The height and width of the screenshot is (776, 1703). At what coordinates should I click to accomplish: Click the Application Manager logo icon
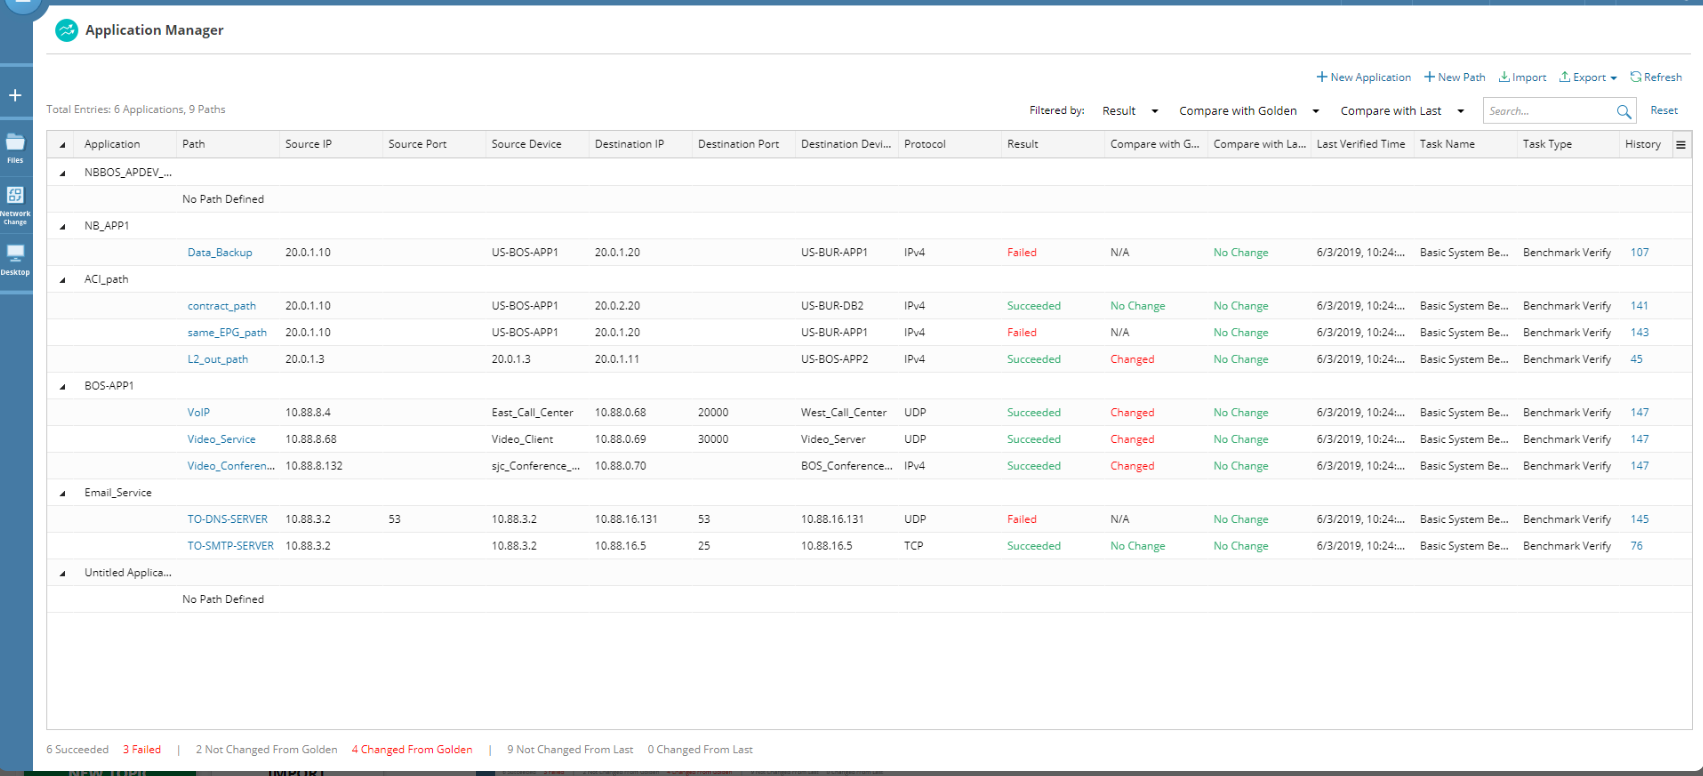[66, 31]
